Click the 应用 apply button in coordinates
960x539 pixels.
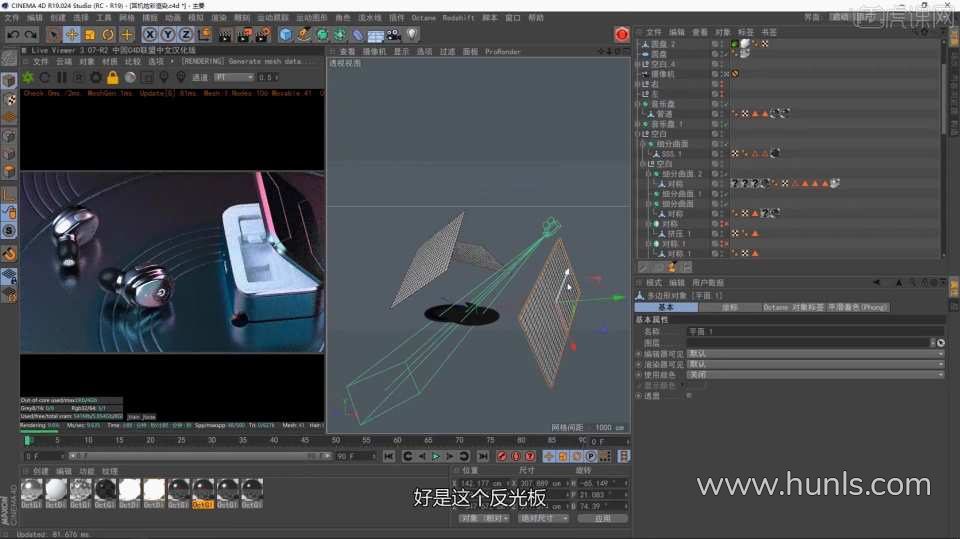[x=602, y=519]
